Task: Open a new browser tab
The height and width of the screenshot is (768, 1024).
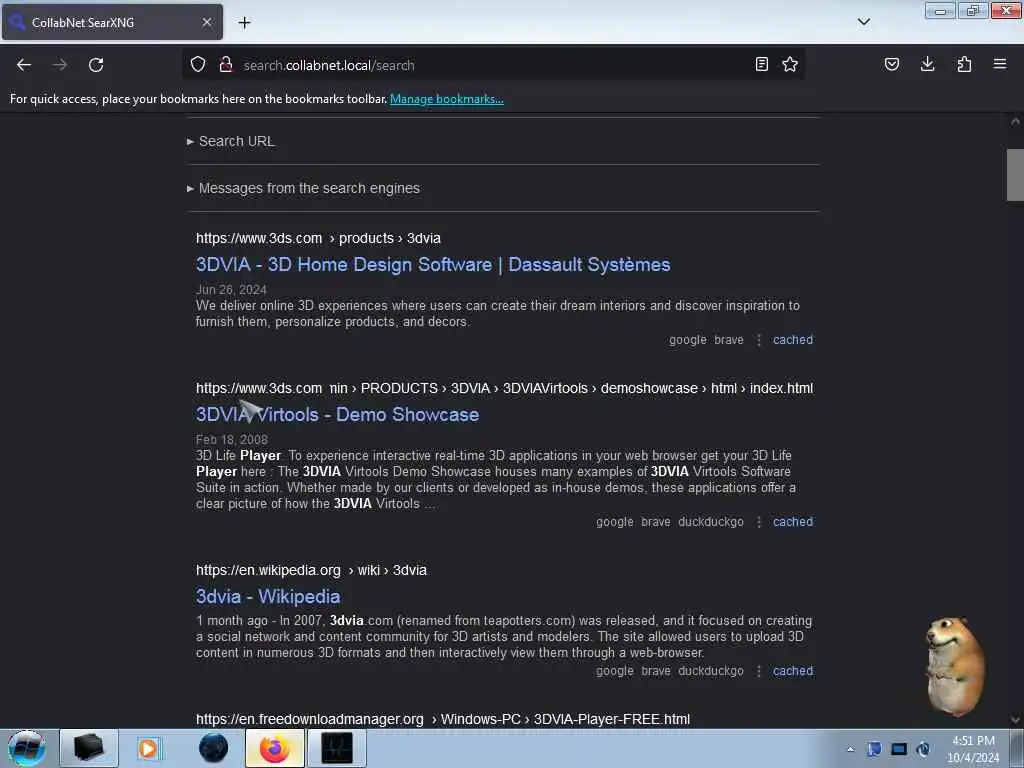Action: tap(244, 23)
